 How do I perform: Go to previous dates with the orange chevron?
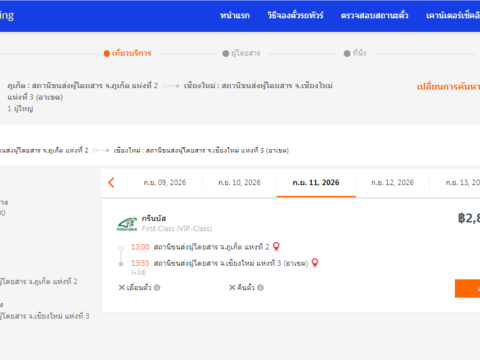click(x=111, y=183)
